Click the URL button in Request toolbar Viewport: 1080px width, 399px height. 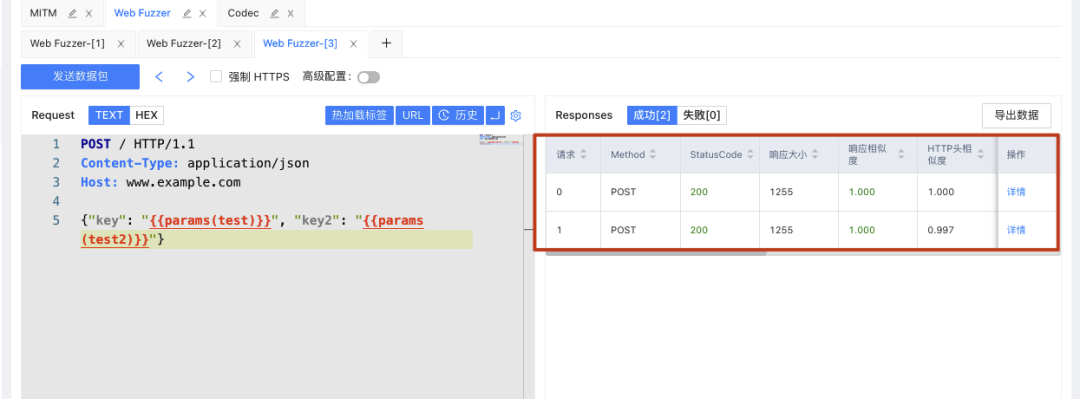pos(413,115)
